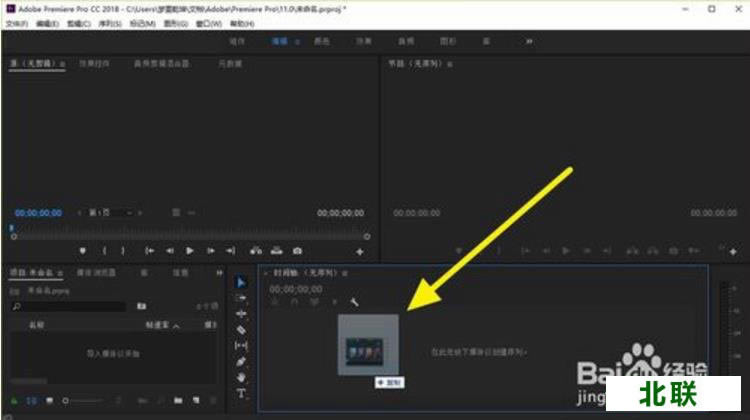Select the Type (T) tool
This screenshot has width=750, height=420.
241,393
